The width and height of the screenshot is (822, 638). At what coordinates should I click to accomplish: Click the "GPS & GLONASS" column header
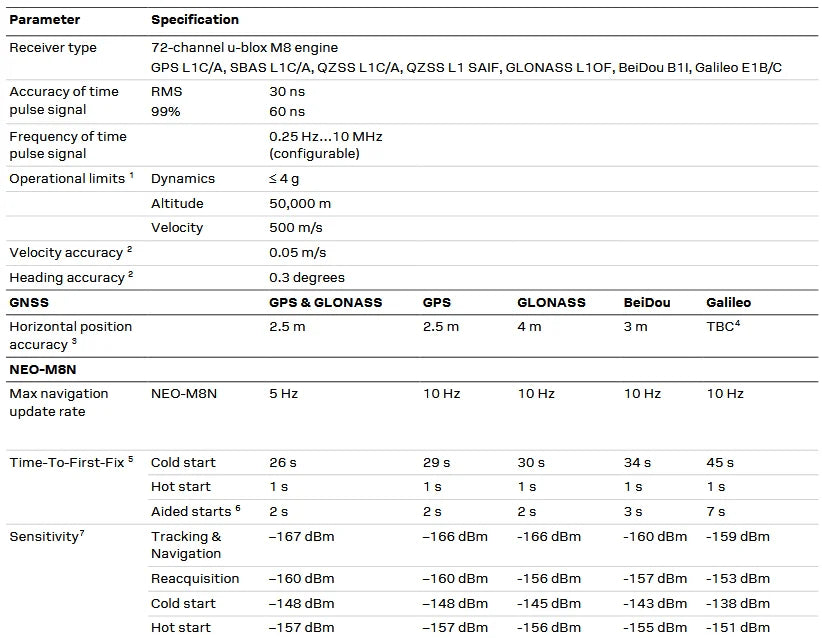point(326,302)
